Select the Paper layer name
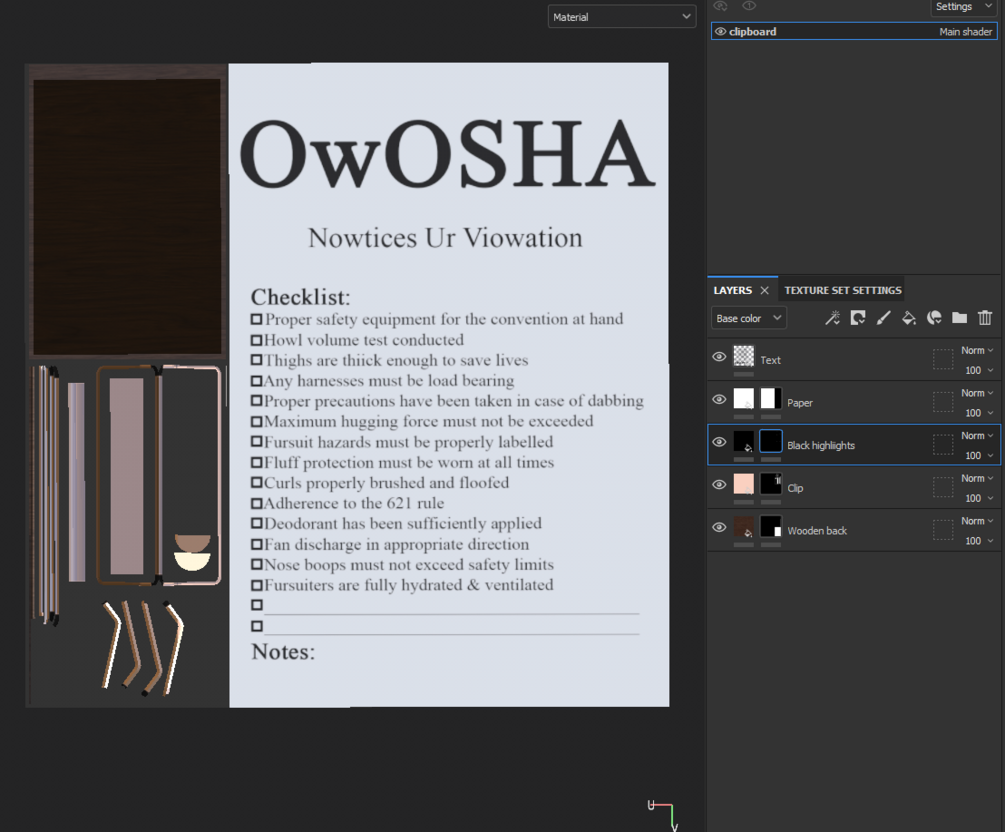This screenshot has height=832, width=1005. (x=799, y=403)
